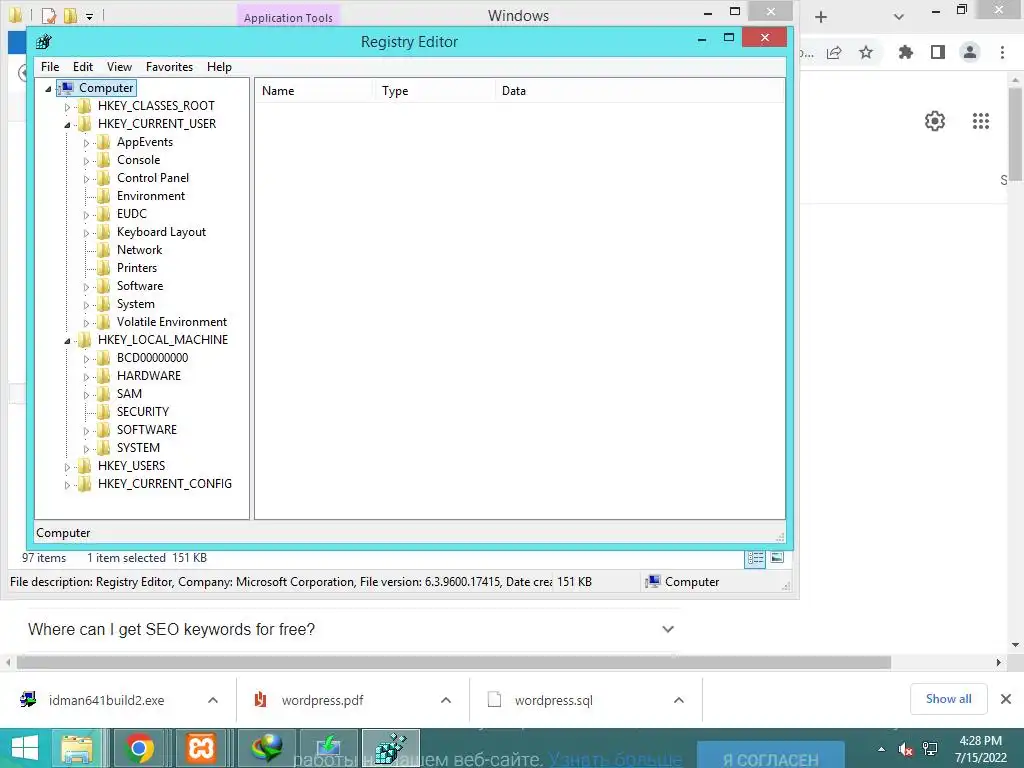This screenshot has width=1024, height=768.
Task: Click the Software key folder icon under HKEY_CURRENT_USER
Action: point(103,286)
